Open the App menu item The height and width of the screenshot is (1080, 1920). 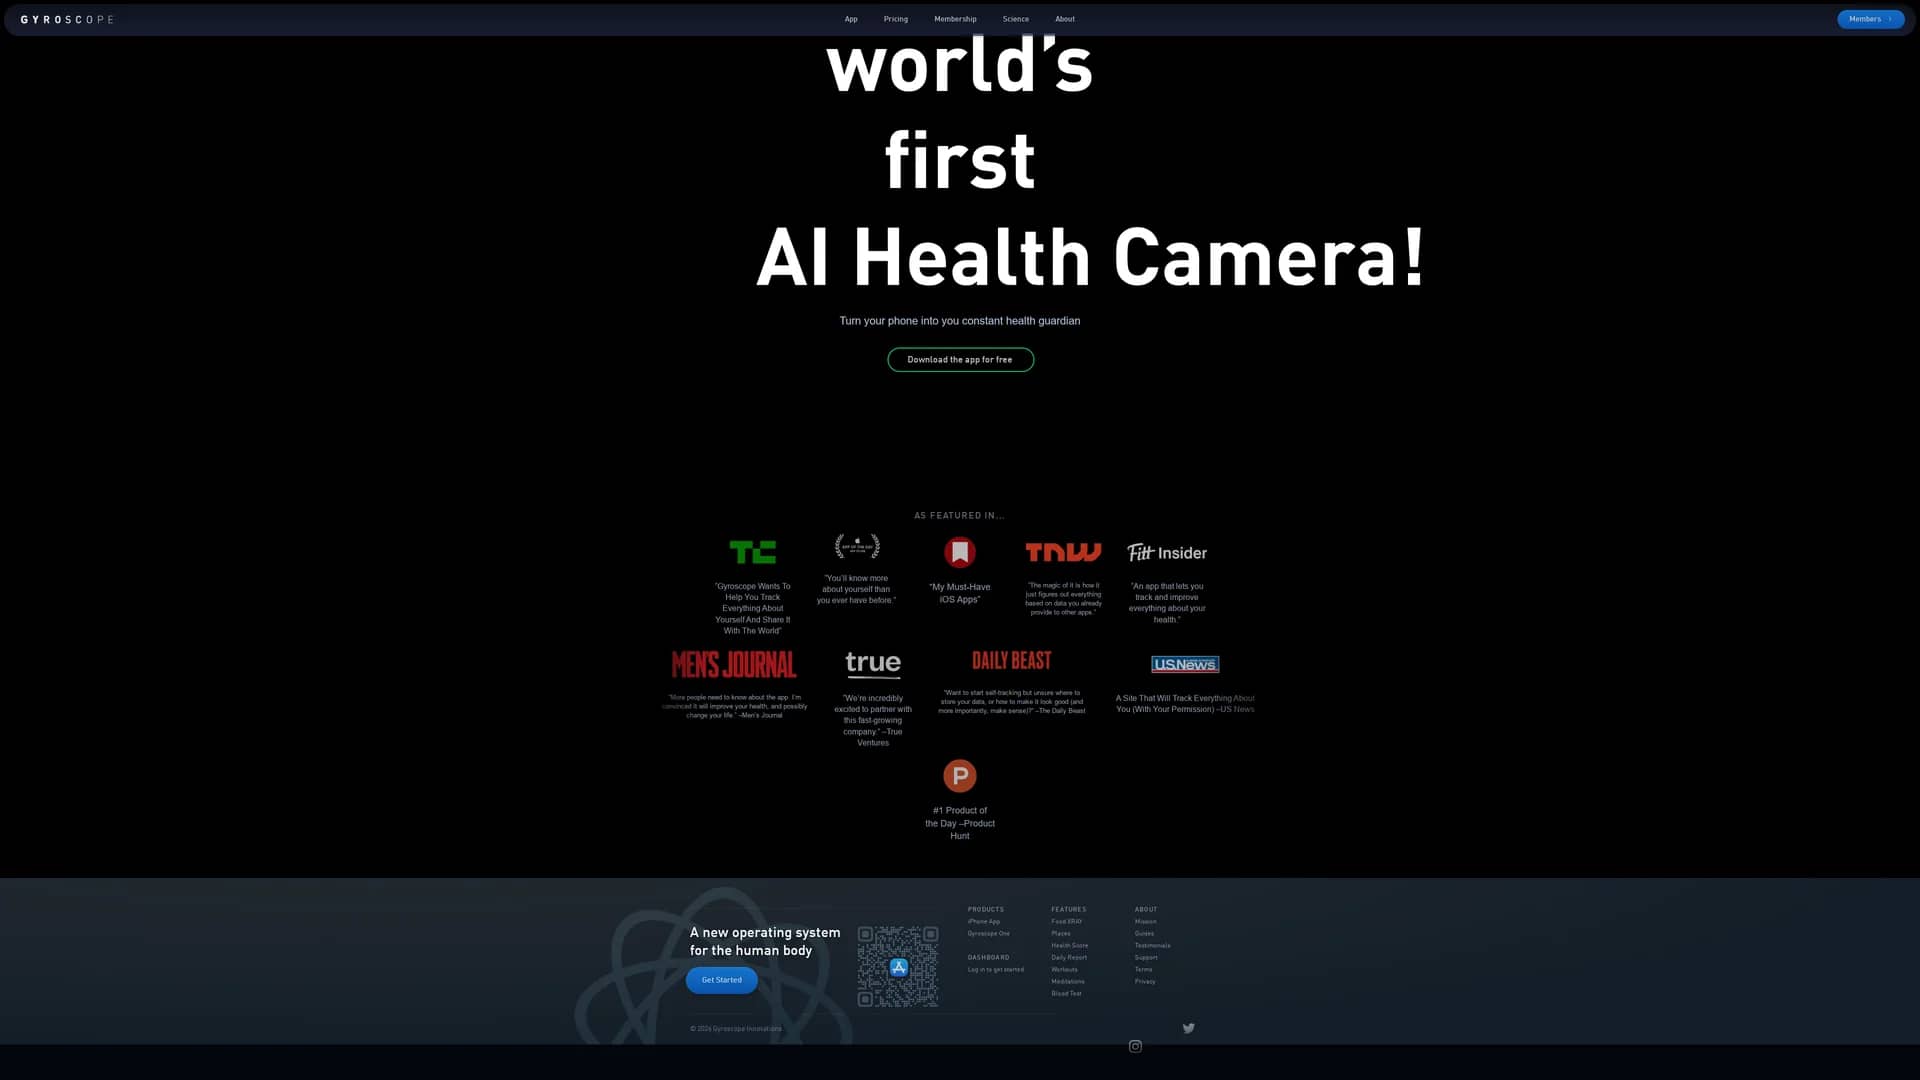click(x=851, y=19)
